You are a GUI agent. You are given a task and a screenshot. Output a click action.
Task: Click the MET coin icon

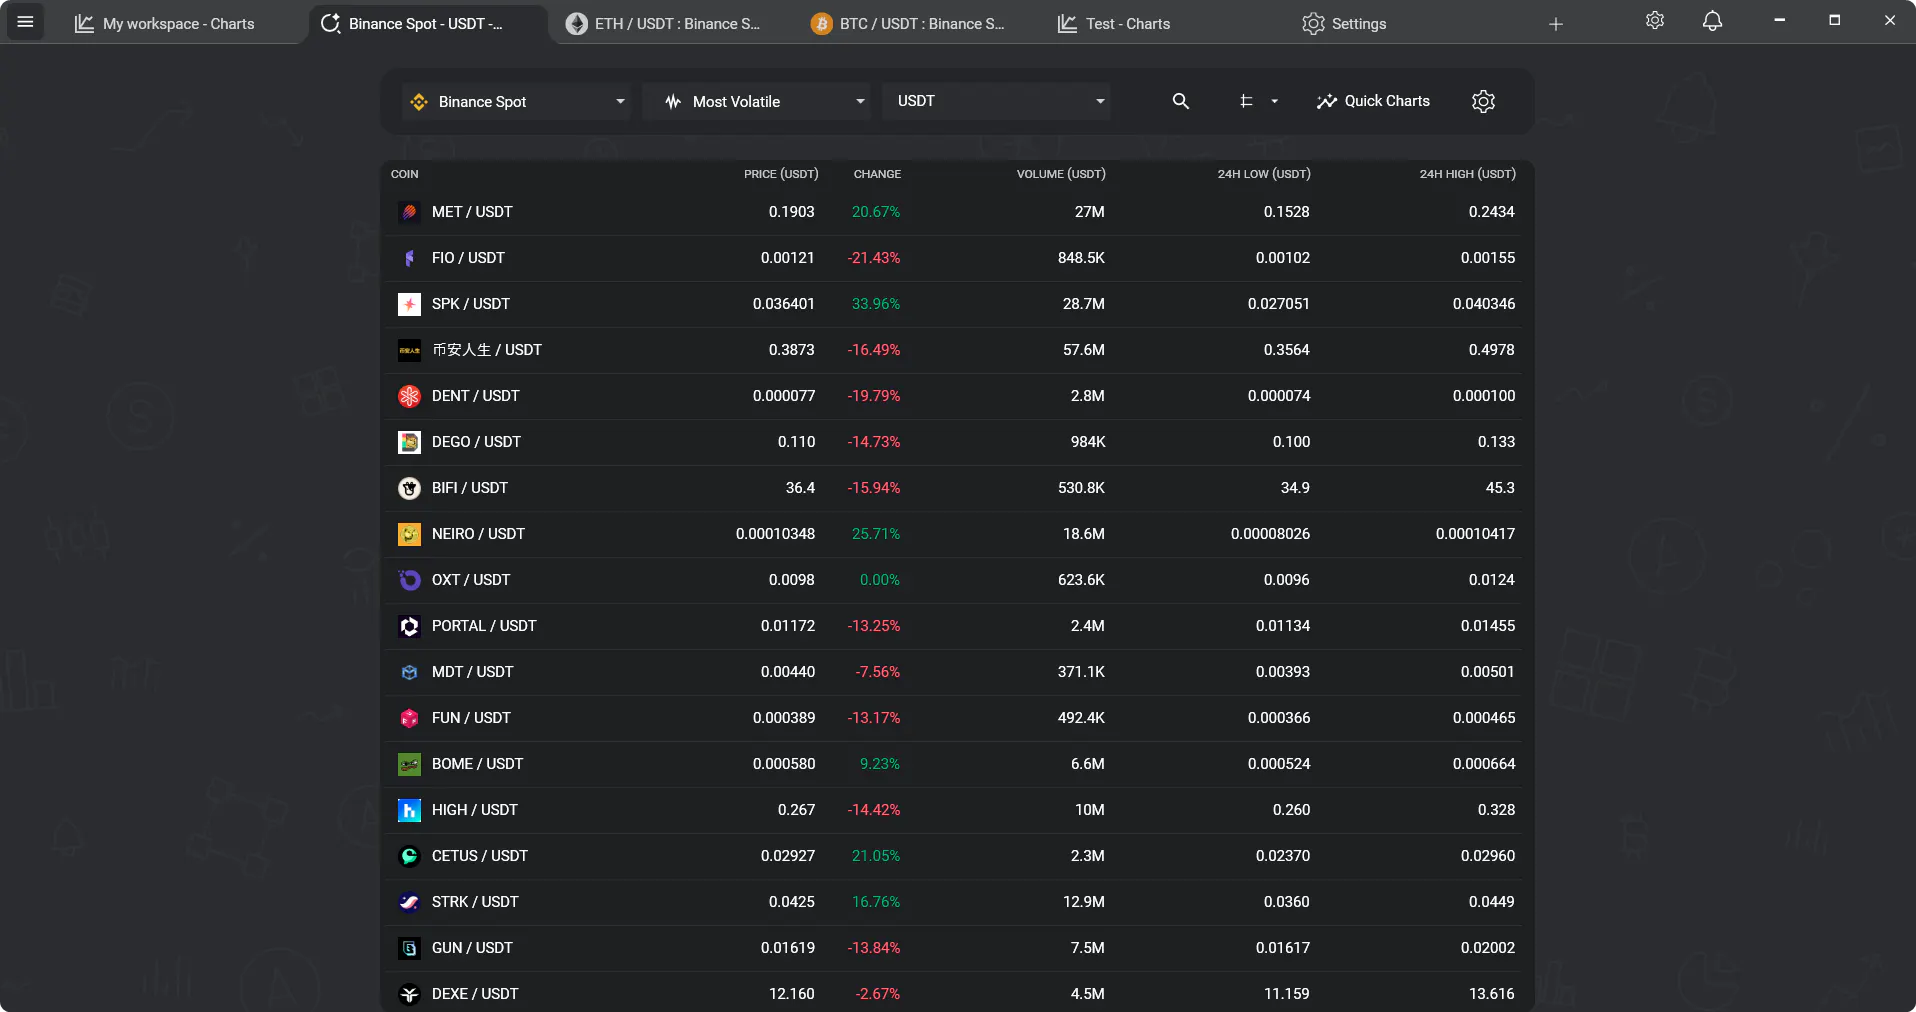pos(409,212)
